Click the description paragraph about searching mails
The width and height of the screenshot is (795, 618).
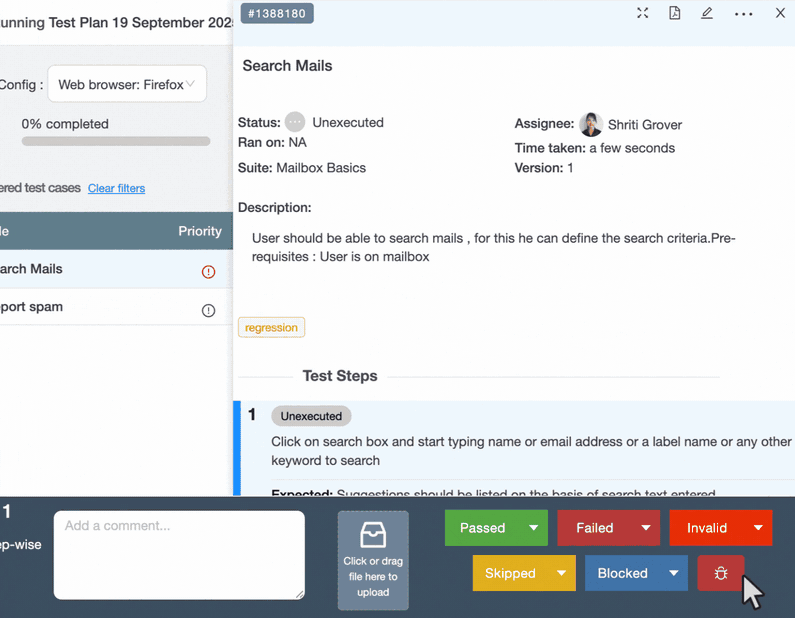(x=493, y=247)
